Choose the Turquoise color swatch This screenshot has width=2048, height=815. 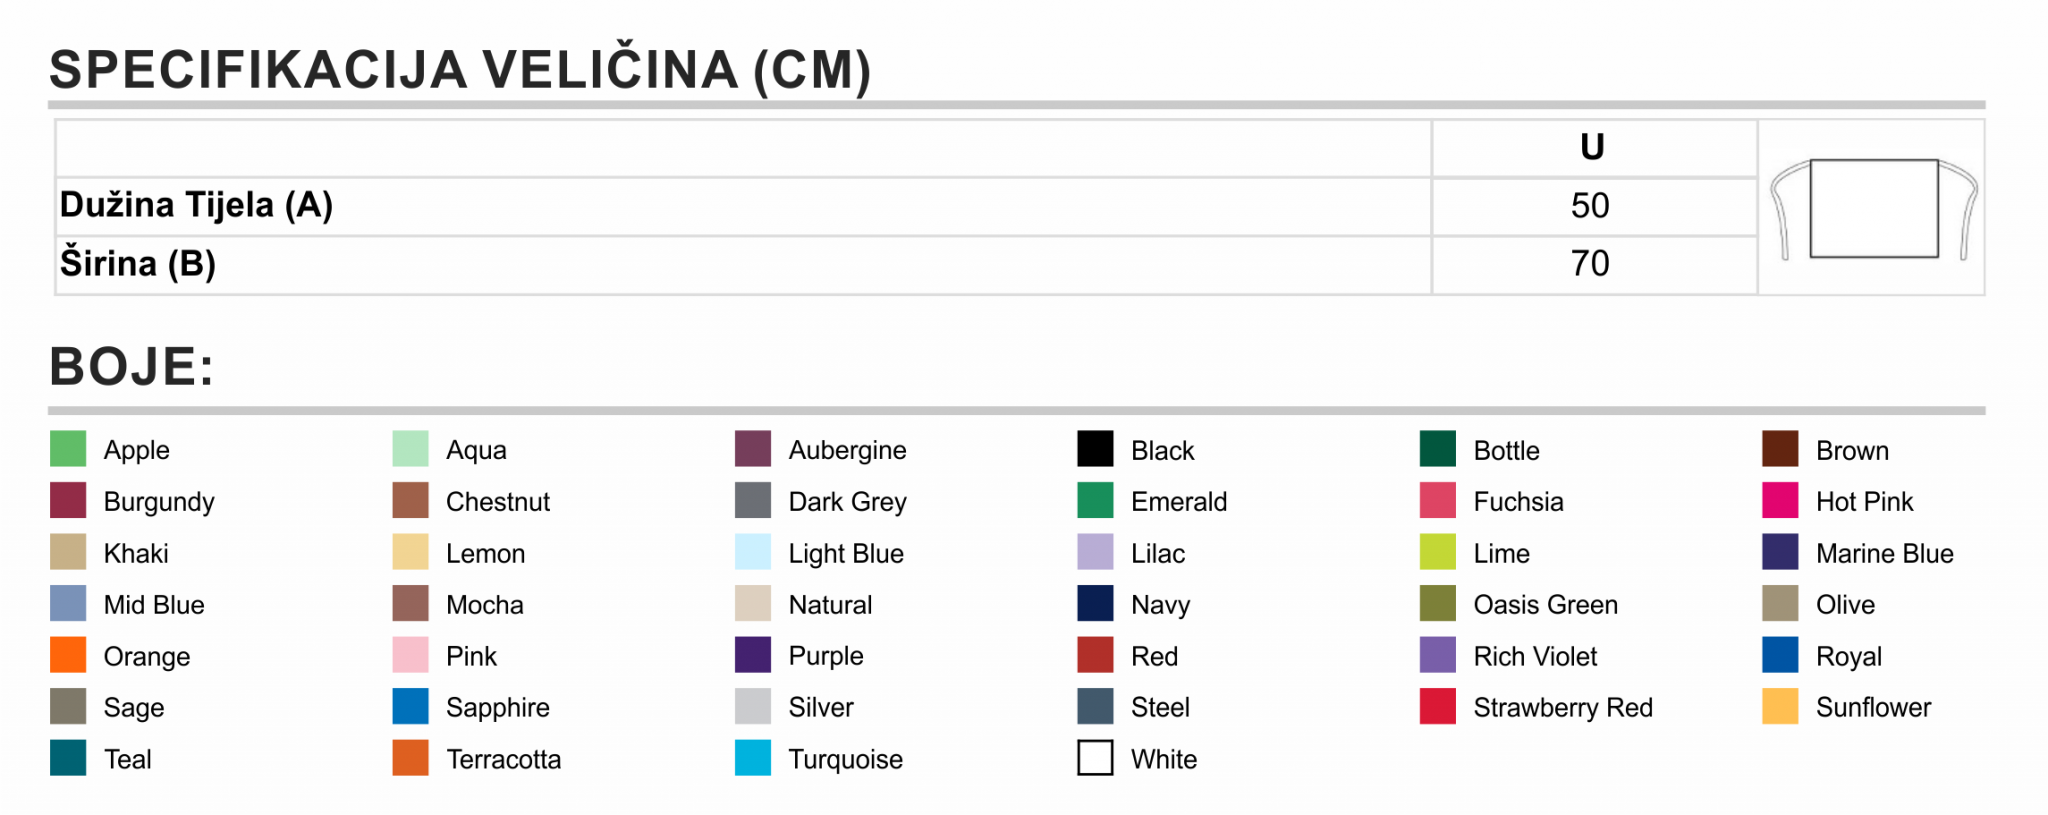753,758
